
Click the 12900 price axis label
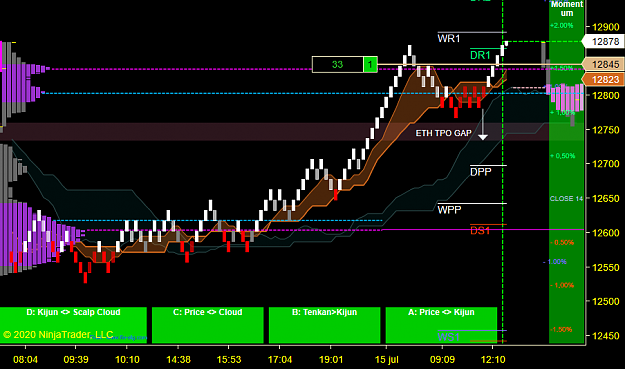pyautogui.click(x=606, y=27)
